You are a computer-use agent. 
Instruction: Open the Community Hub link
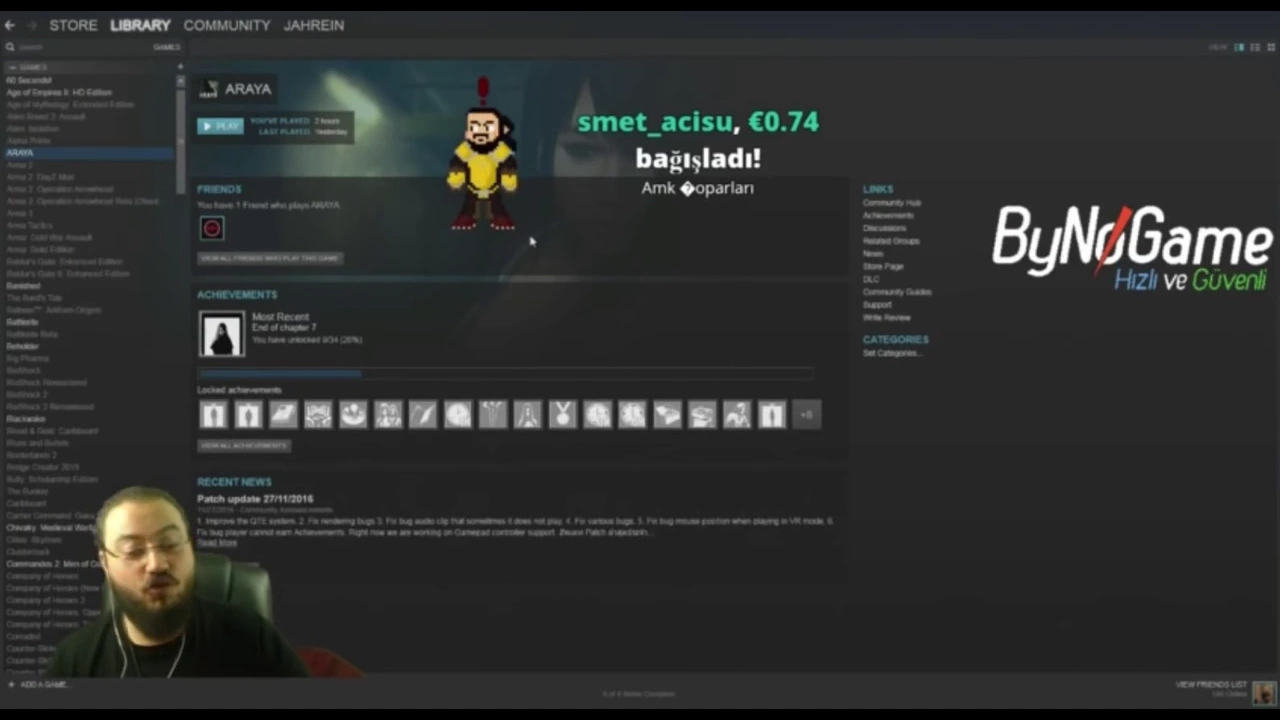point(892,203)
